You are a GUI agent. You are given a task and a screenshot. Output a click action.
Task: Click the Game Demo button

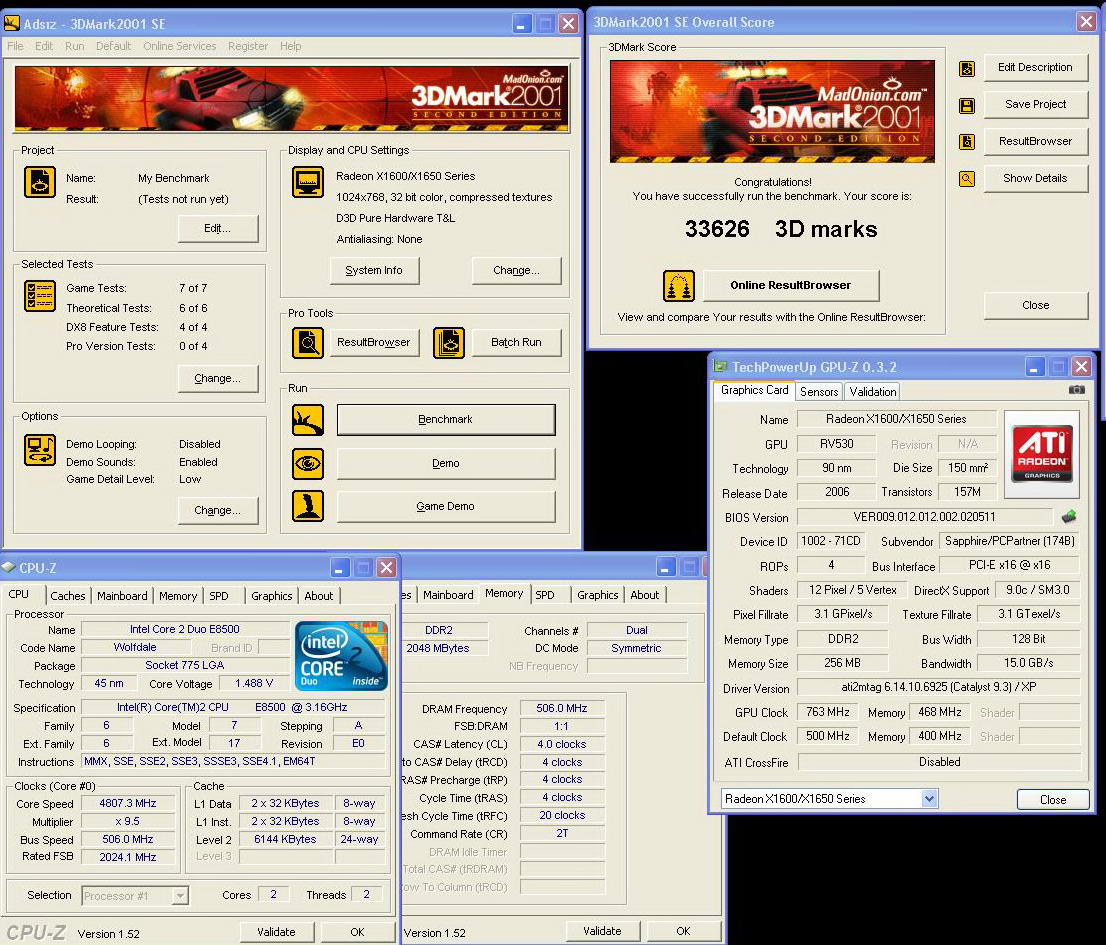tap(446, 506)
